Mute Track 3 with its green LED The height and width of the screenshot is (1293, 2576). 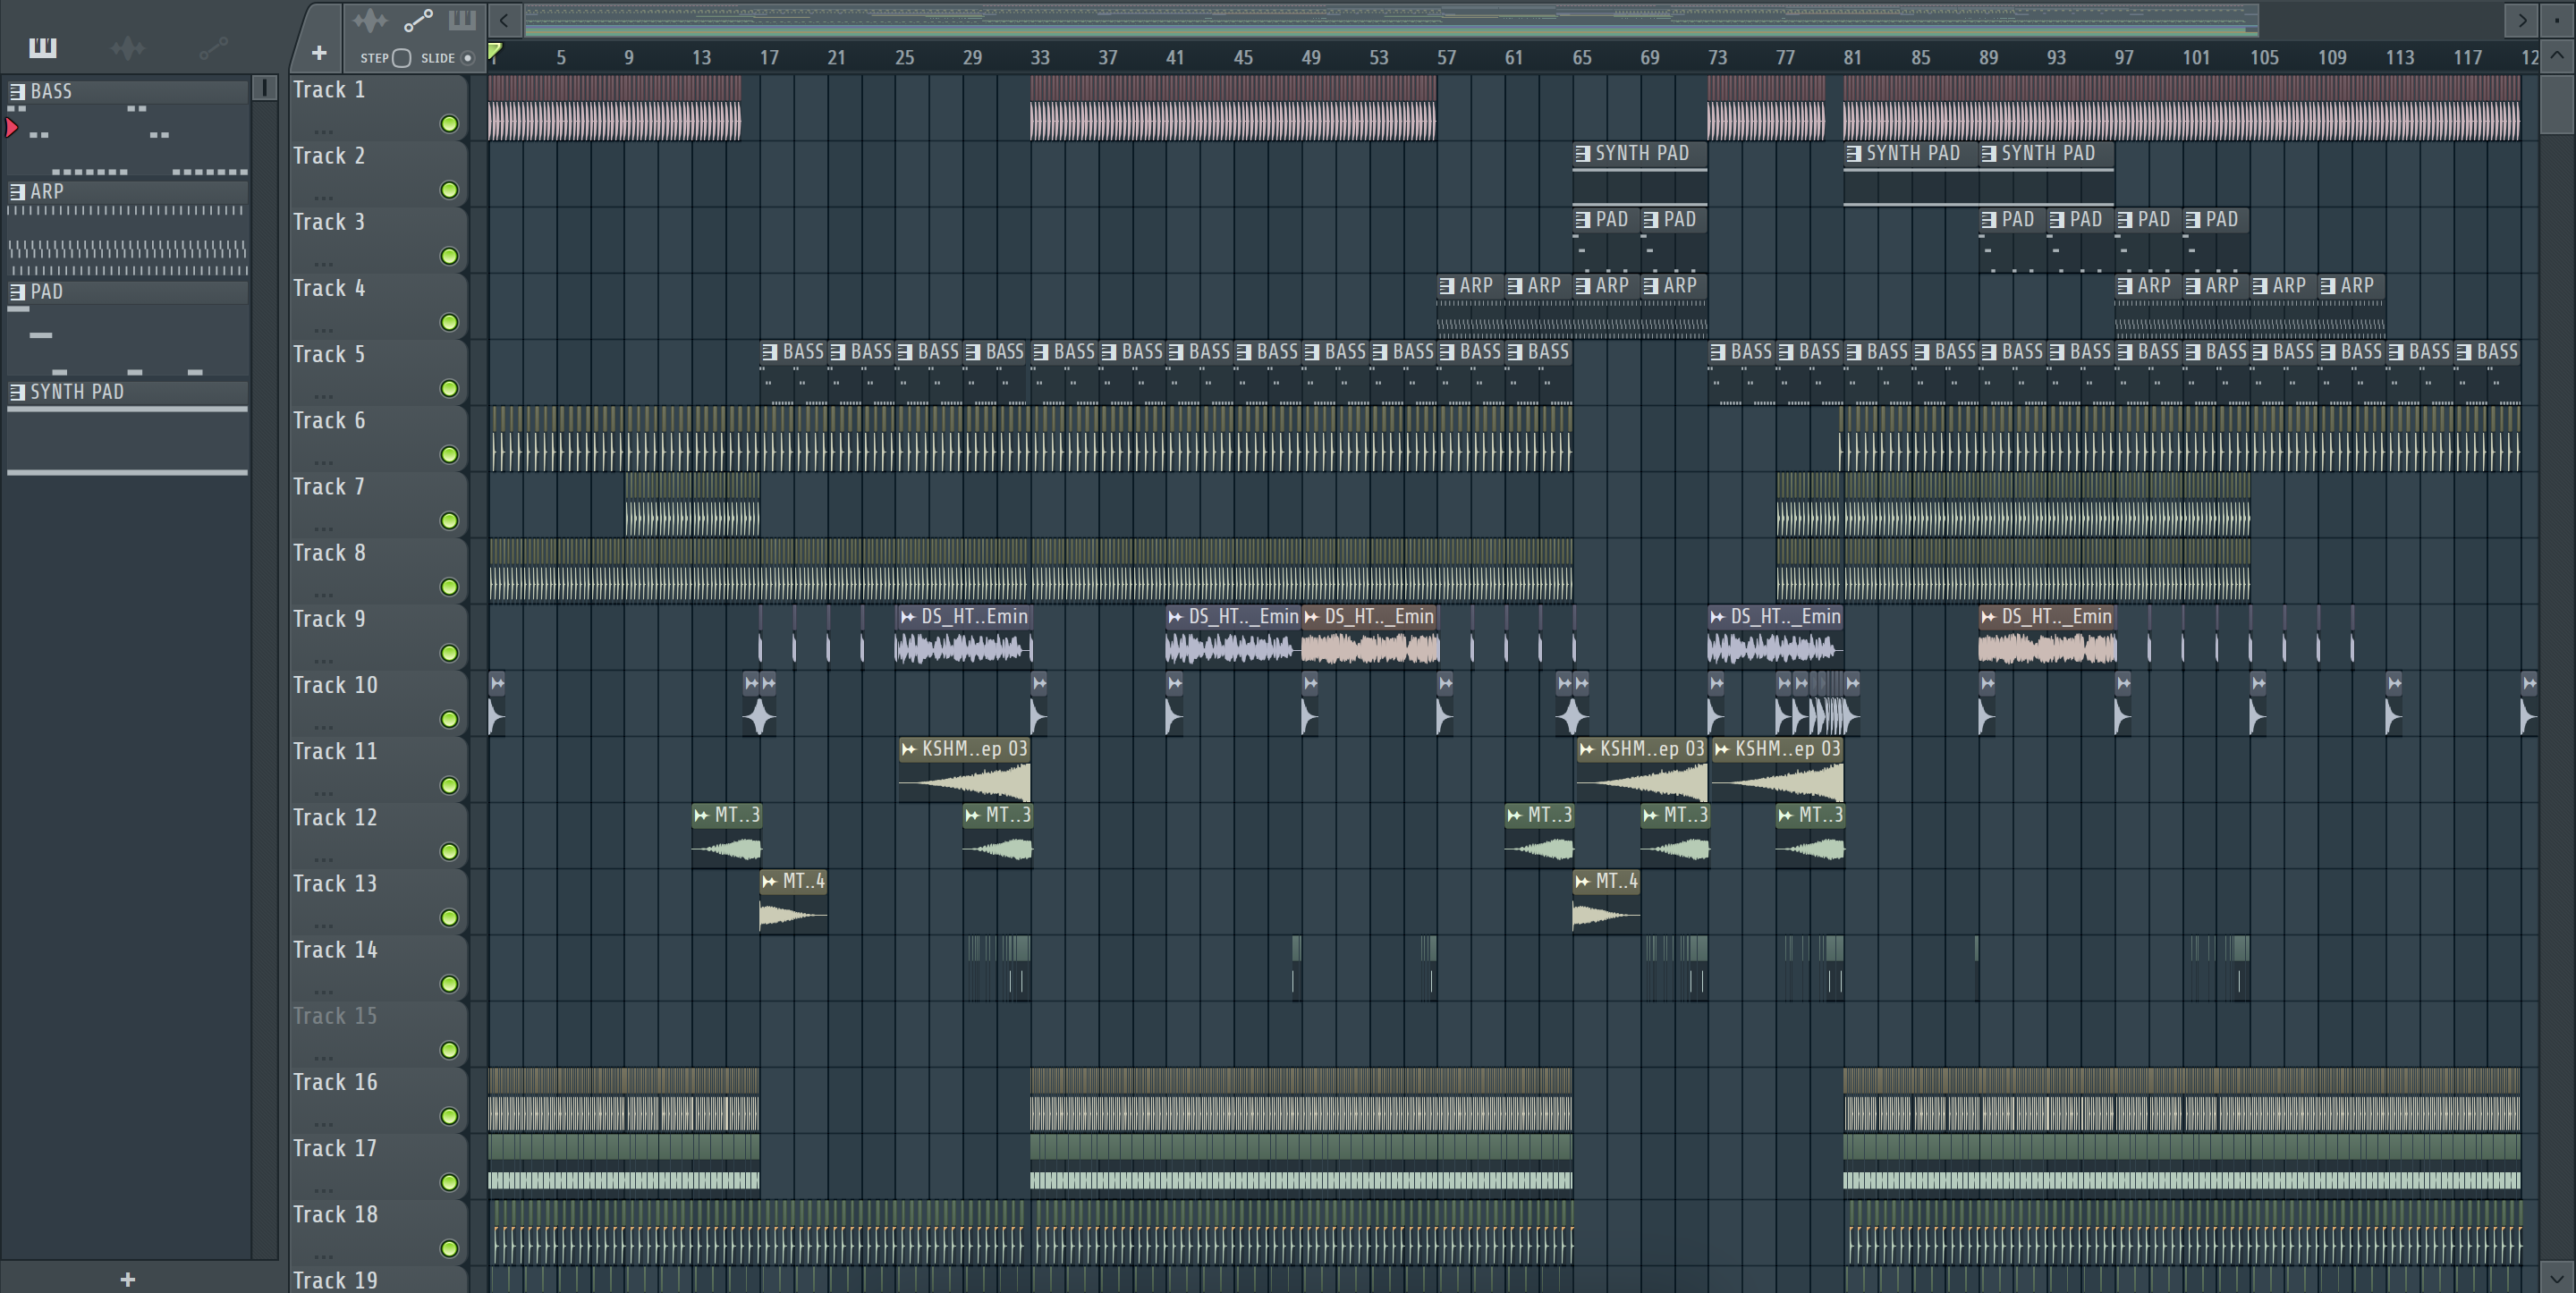tap(449, 256)
